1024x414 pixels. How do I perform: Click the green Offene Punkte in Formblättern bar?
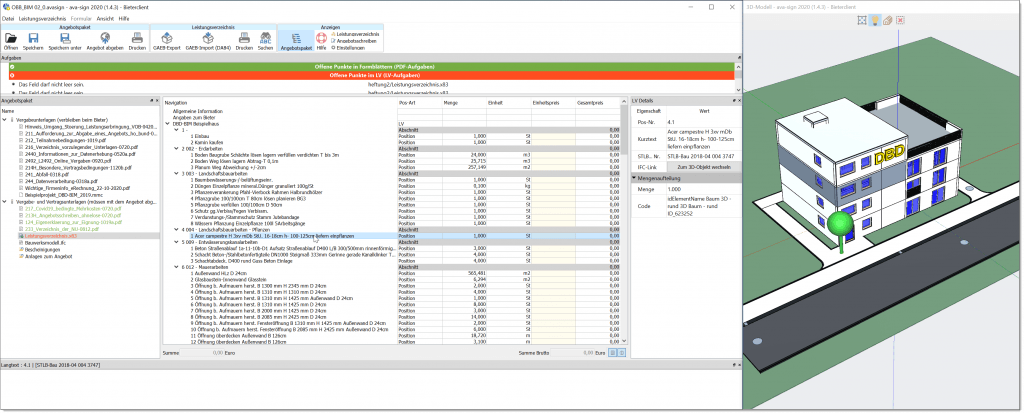(x=374, y=67)
